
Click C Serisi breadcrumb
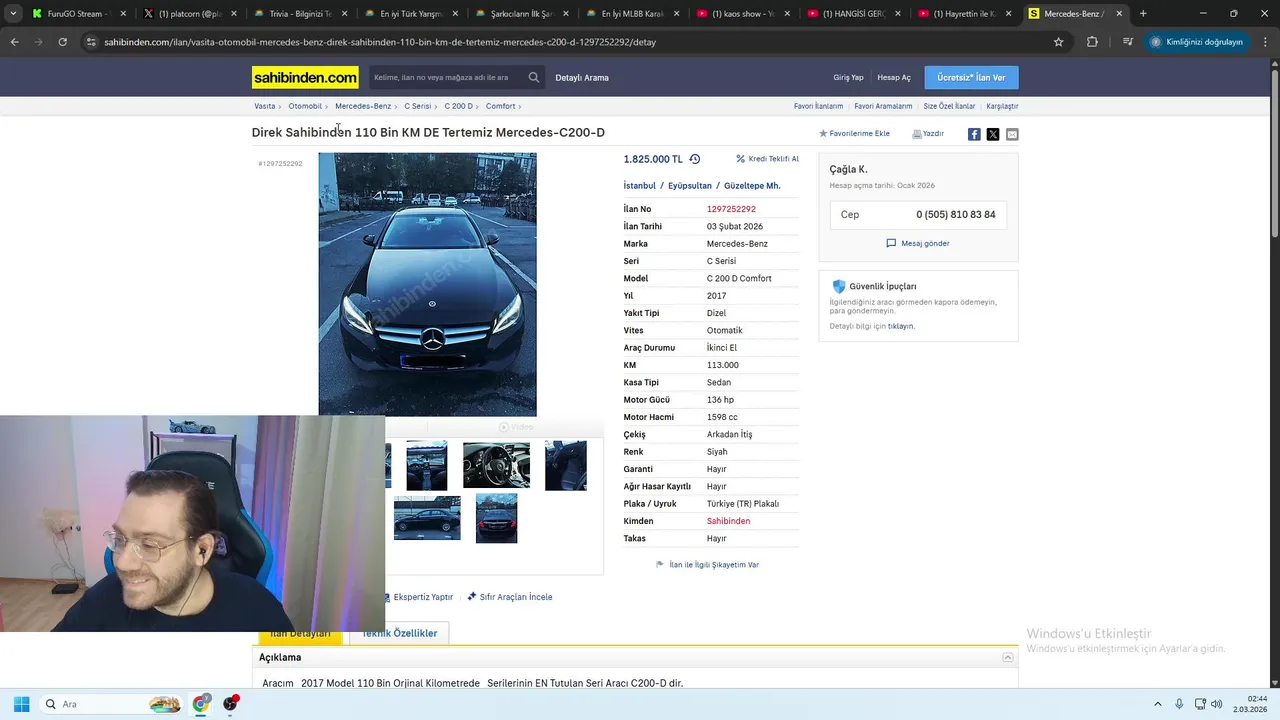417,106
